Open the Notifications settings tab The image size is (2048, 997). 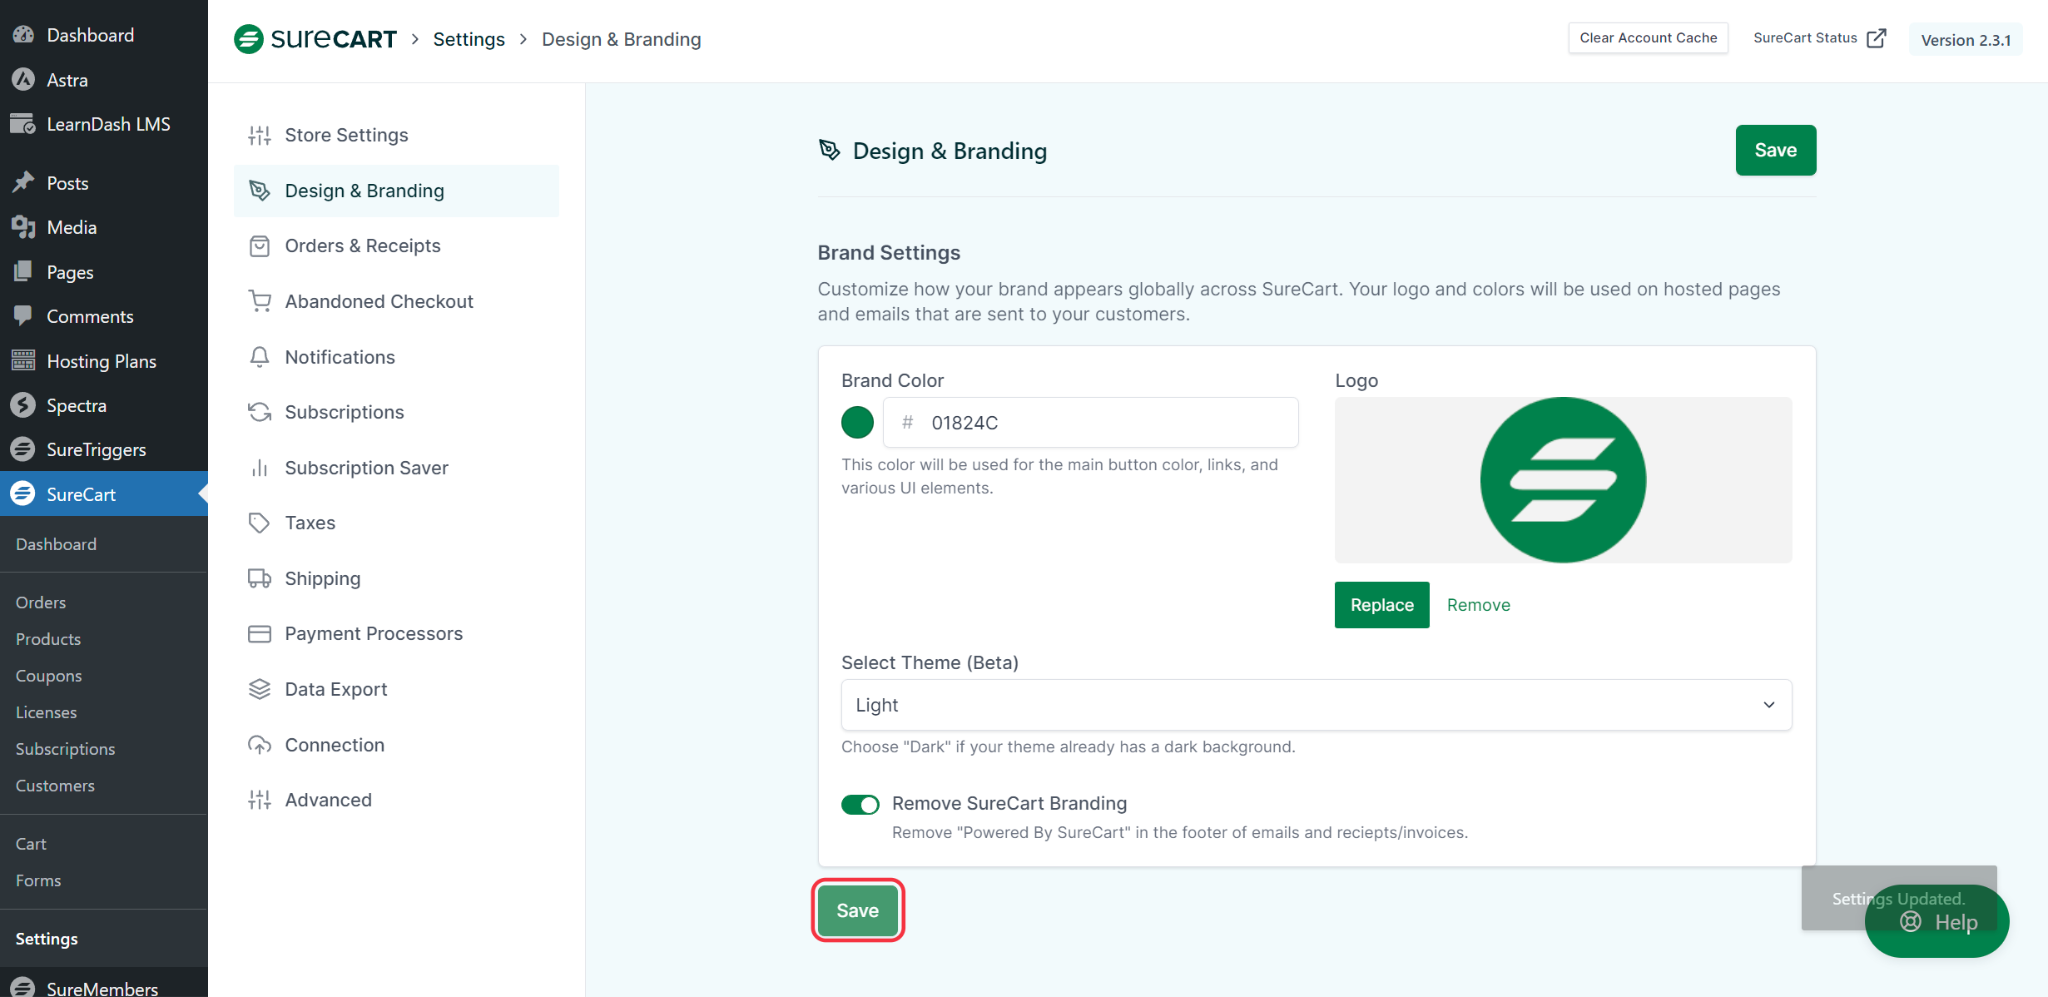click(x=396, y=357)
